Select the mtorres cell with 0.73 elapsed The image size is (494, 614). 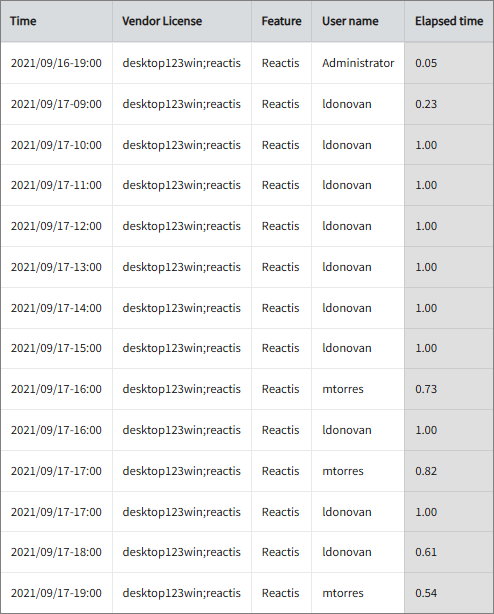[x=358, y=389]
